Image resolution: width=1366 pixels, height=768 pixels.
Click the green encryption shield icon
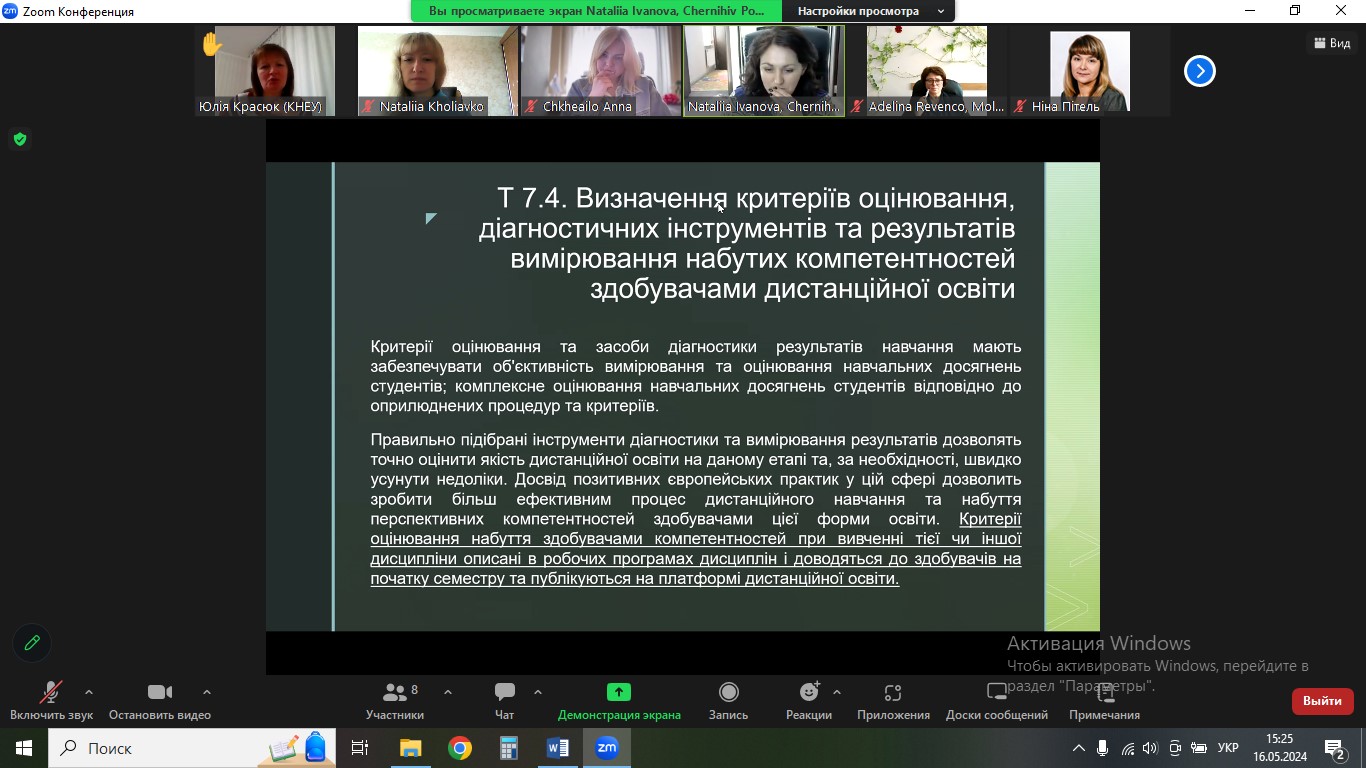(19, 139)
